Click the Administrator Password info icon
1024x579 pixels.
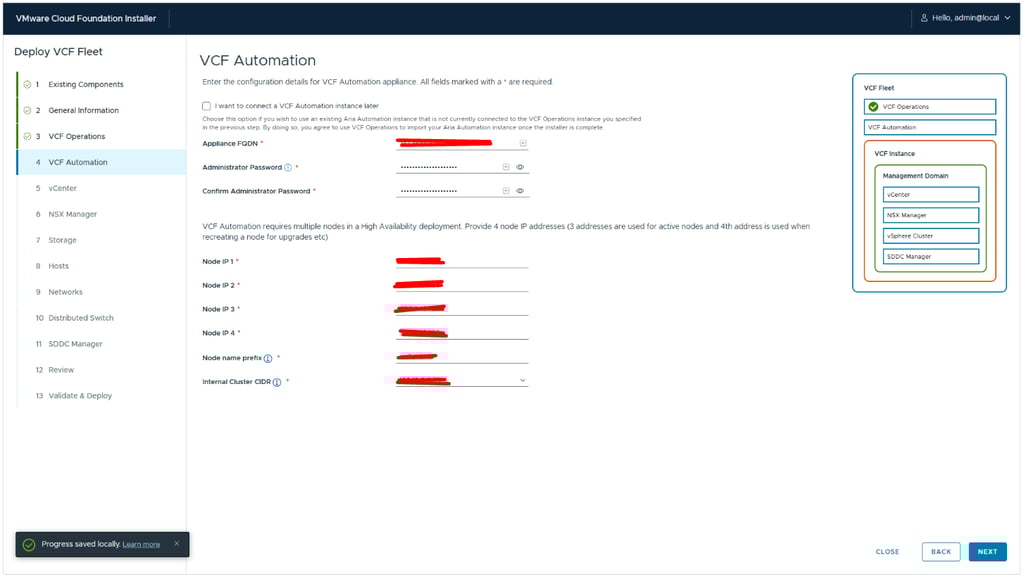click(288, 168)
